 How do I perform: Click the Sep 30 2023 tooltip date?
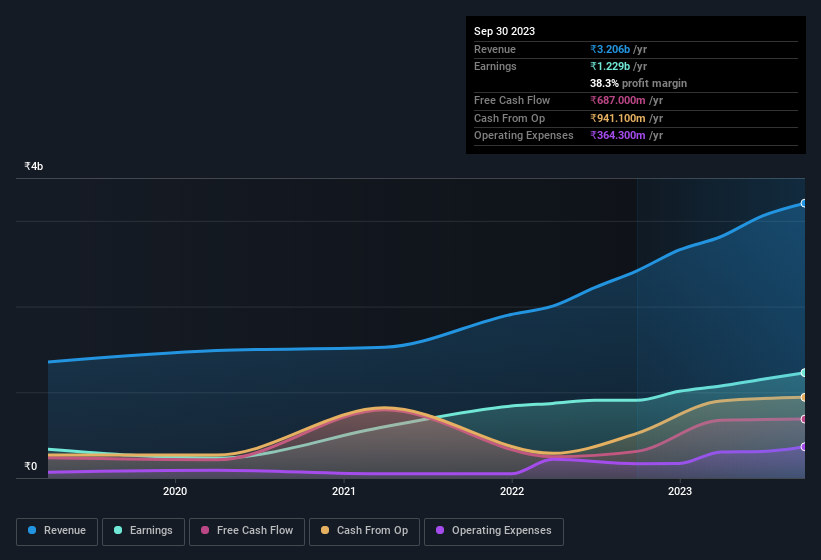(504, 31)
